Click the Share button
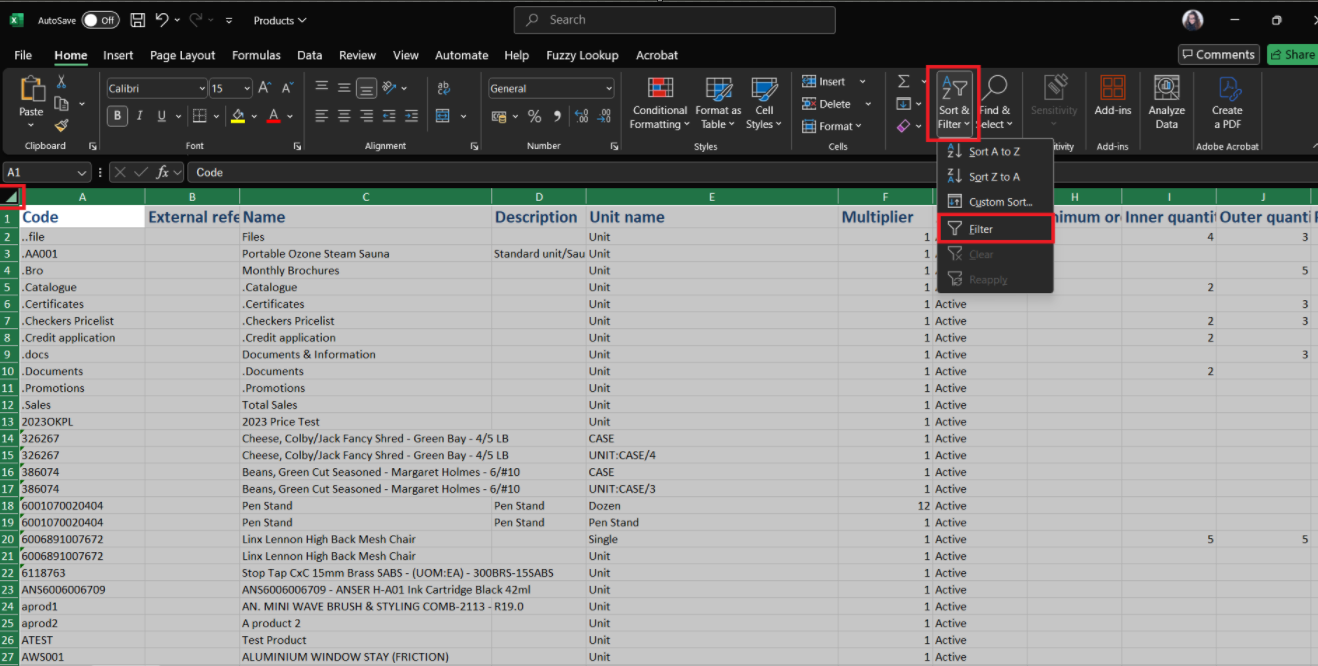The width and height of the screenshot is (1318, 666). click(x=1291, y=55)
